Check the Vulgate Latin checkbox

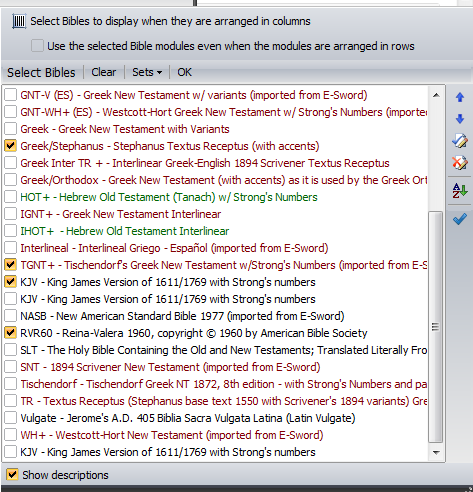click(11, 418)
